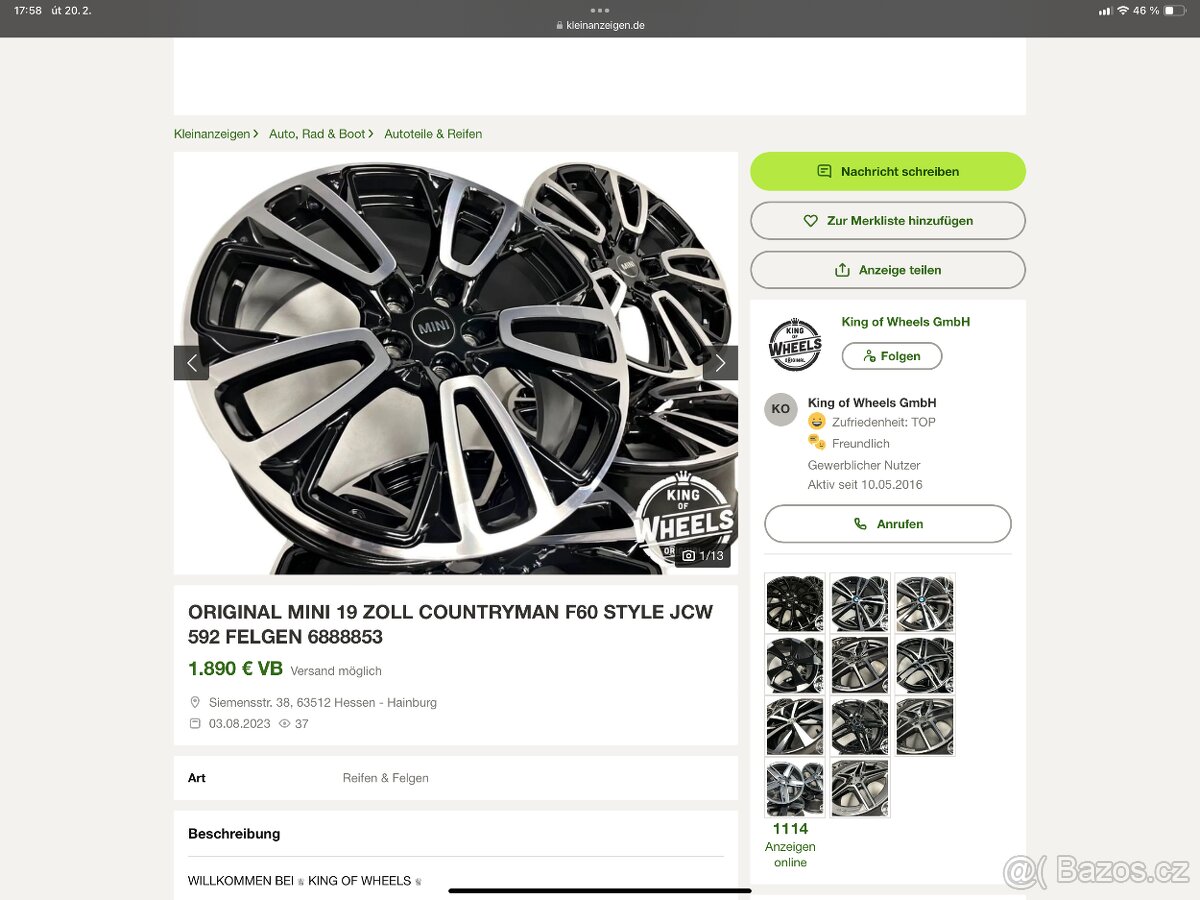The image size is (1200, 900).
Task: Add listing to Merkliste
Action: click(888, 221)
